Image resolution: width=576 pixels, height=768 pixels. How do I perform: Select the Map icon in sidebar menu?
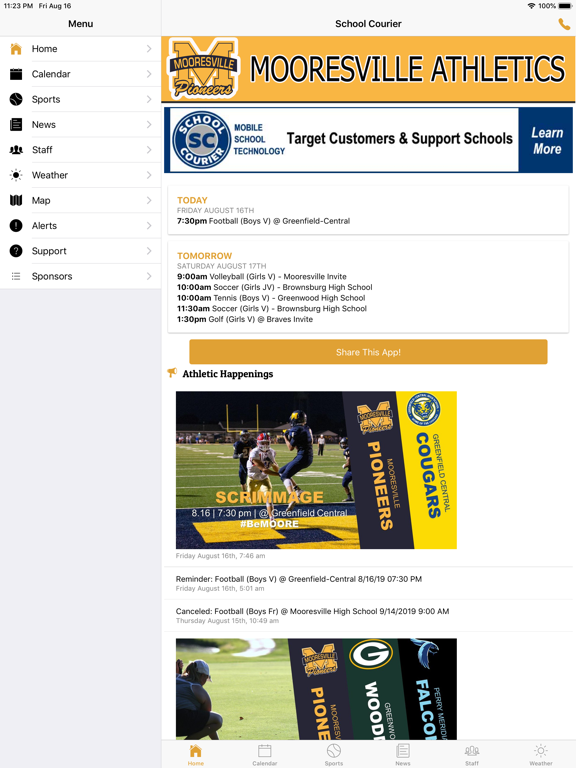pyautogui.click(x=16, y=200)
